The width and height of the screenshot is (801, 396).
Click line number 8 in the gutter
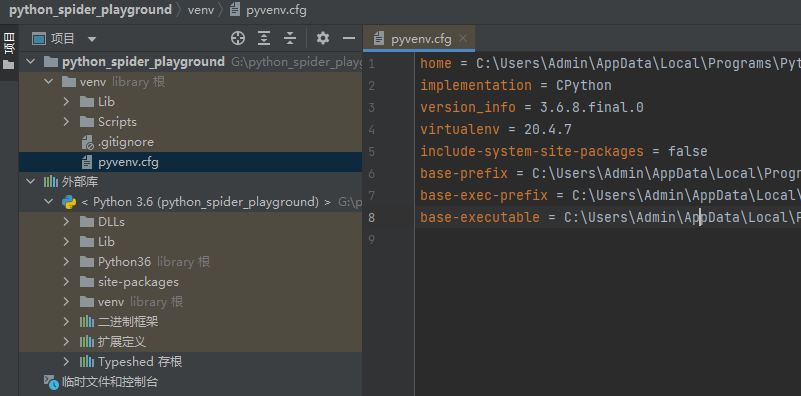[371, 217]
